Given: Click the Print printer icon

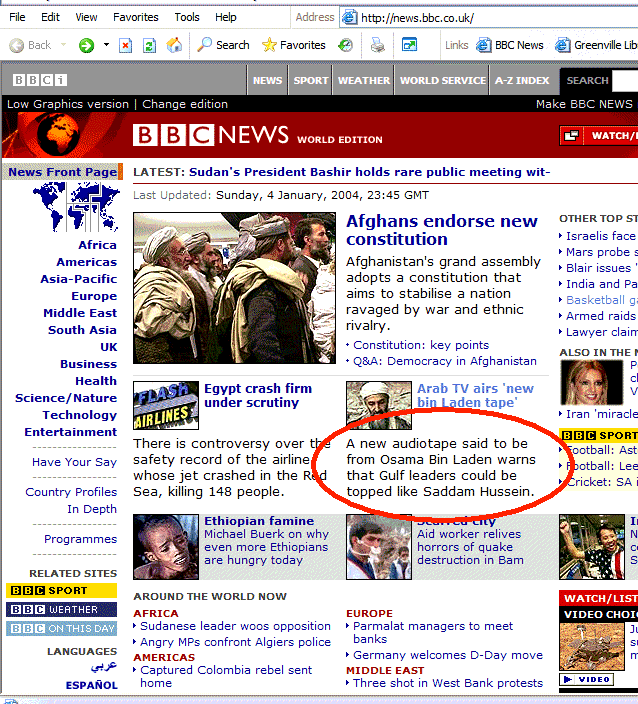Looking at the screenshot, I should click(377, 45).
